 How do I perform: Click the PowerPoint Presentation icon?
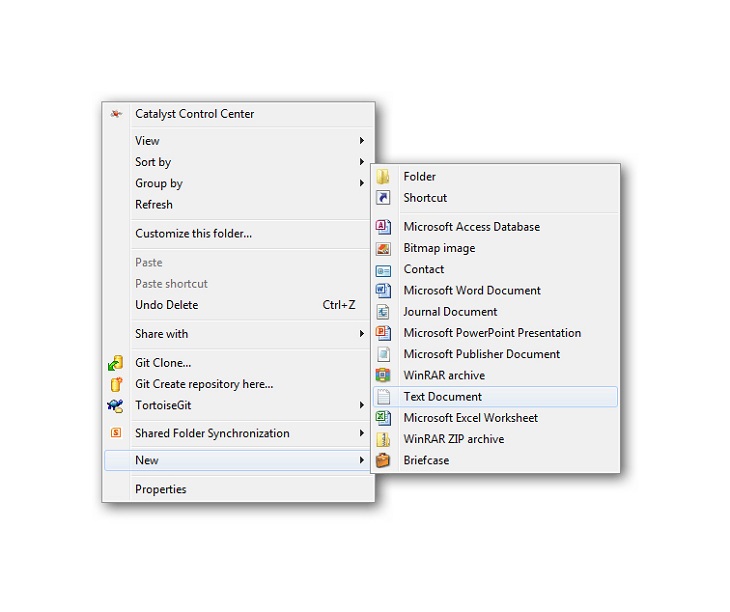(x=383, y=333)
